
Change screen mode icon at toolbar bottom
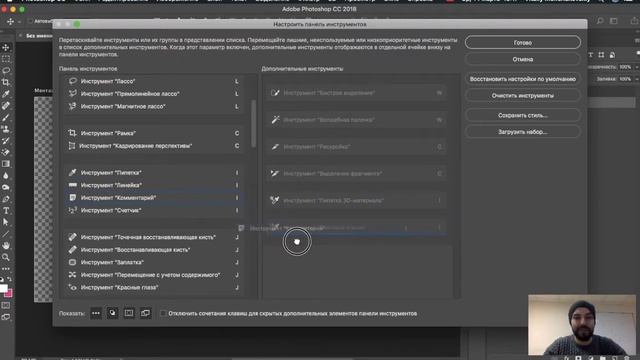pos(6,317)
